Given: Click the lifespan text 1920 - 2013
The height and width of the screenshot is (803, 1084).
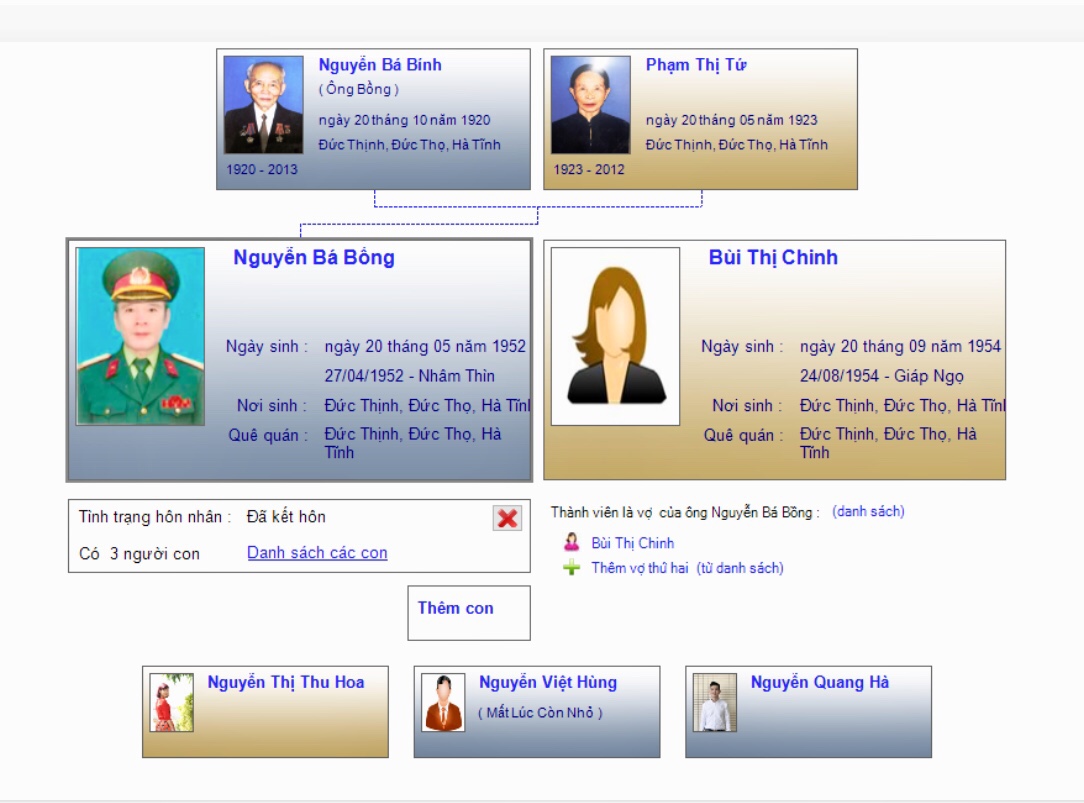Looking at the screenshot, I should click(x=262, y=169).
